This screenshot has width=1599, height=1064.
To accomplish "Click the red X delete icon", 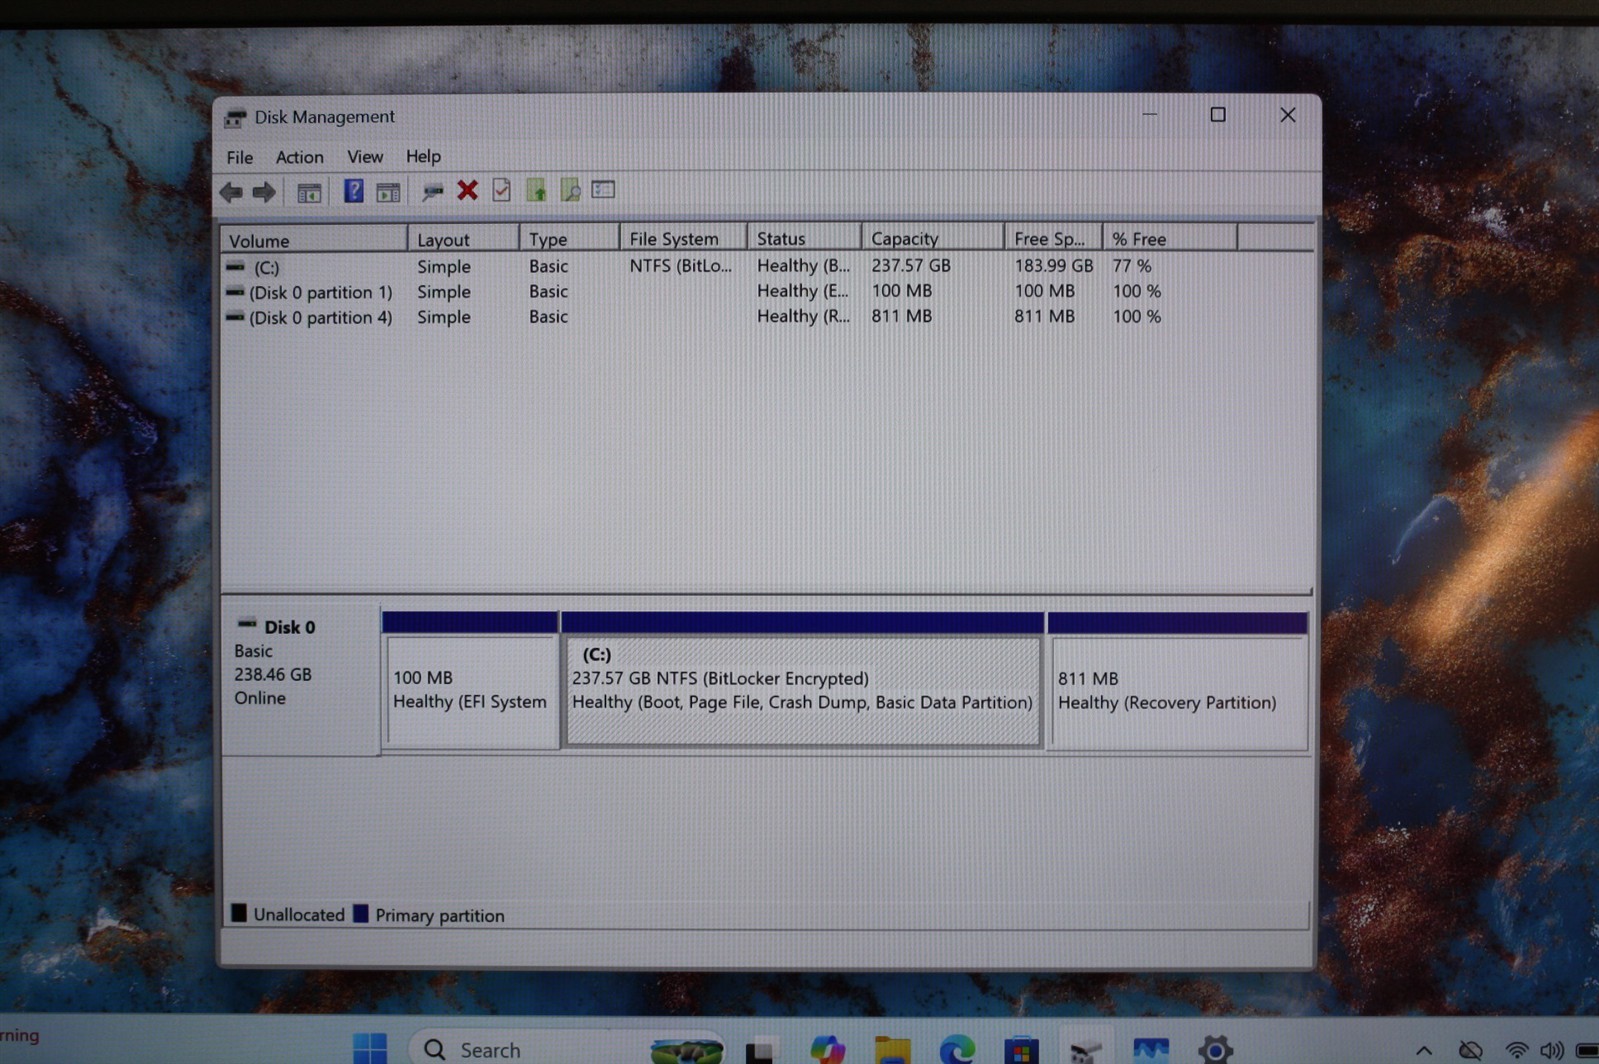I will click(467, 190).
